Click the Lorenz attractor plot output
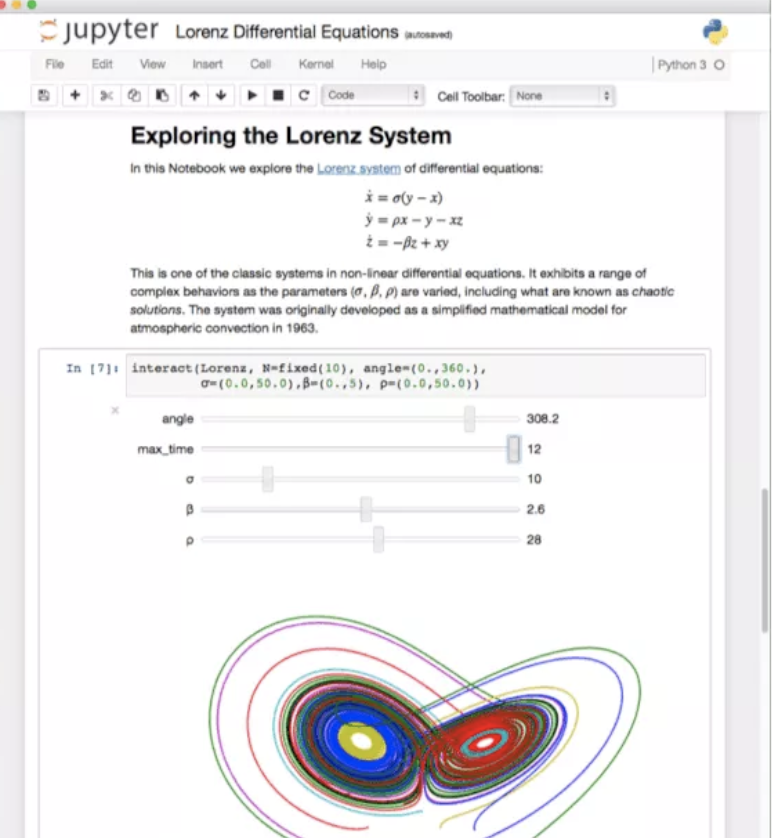This screenshot has width=776, height=838. click(x=425, y=724)
